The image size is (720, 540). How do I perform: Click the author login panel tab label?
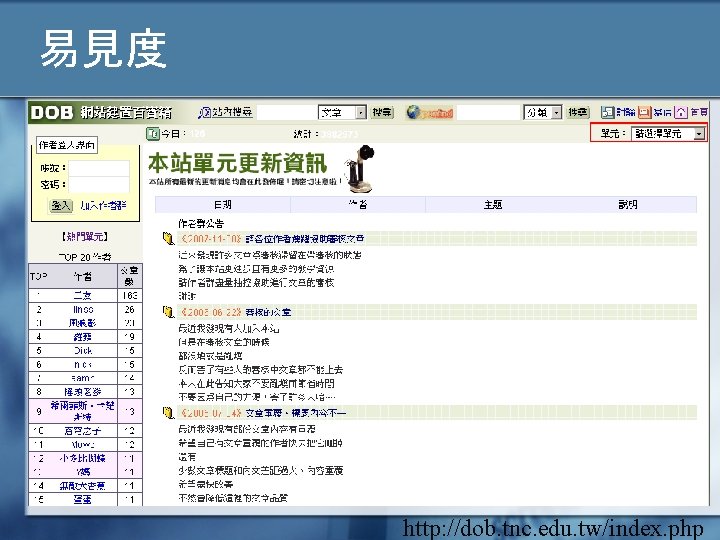click(67, 145)
